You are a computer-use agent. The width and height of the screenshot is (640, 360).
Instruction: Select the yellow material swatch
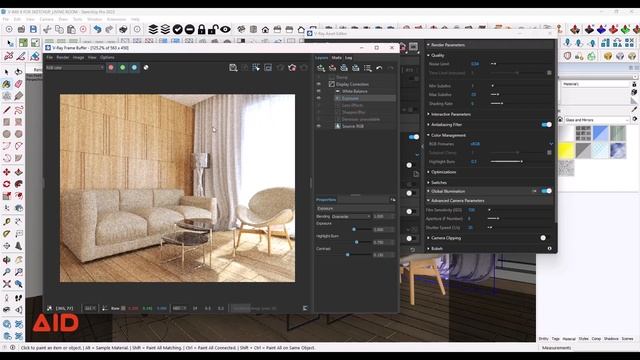(x=566, y=150)
